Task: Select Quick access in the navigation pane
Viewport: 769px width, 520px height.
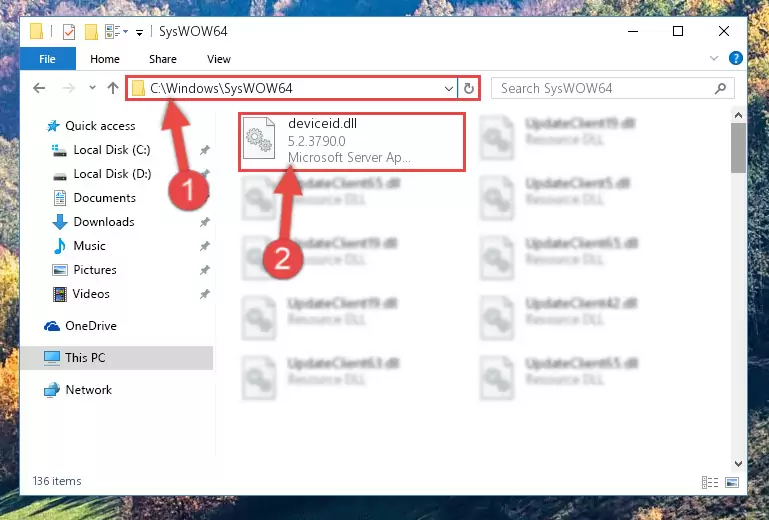Action: click(100, 126)
